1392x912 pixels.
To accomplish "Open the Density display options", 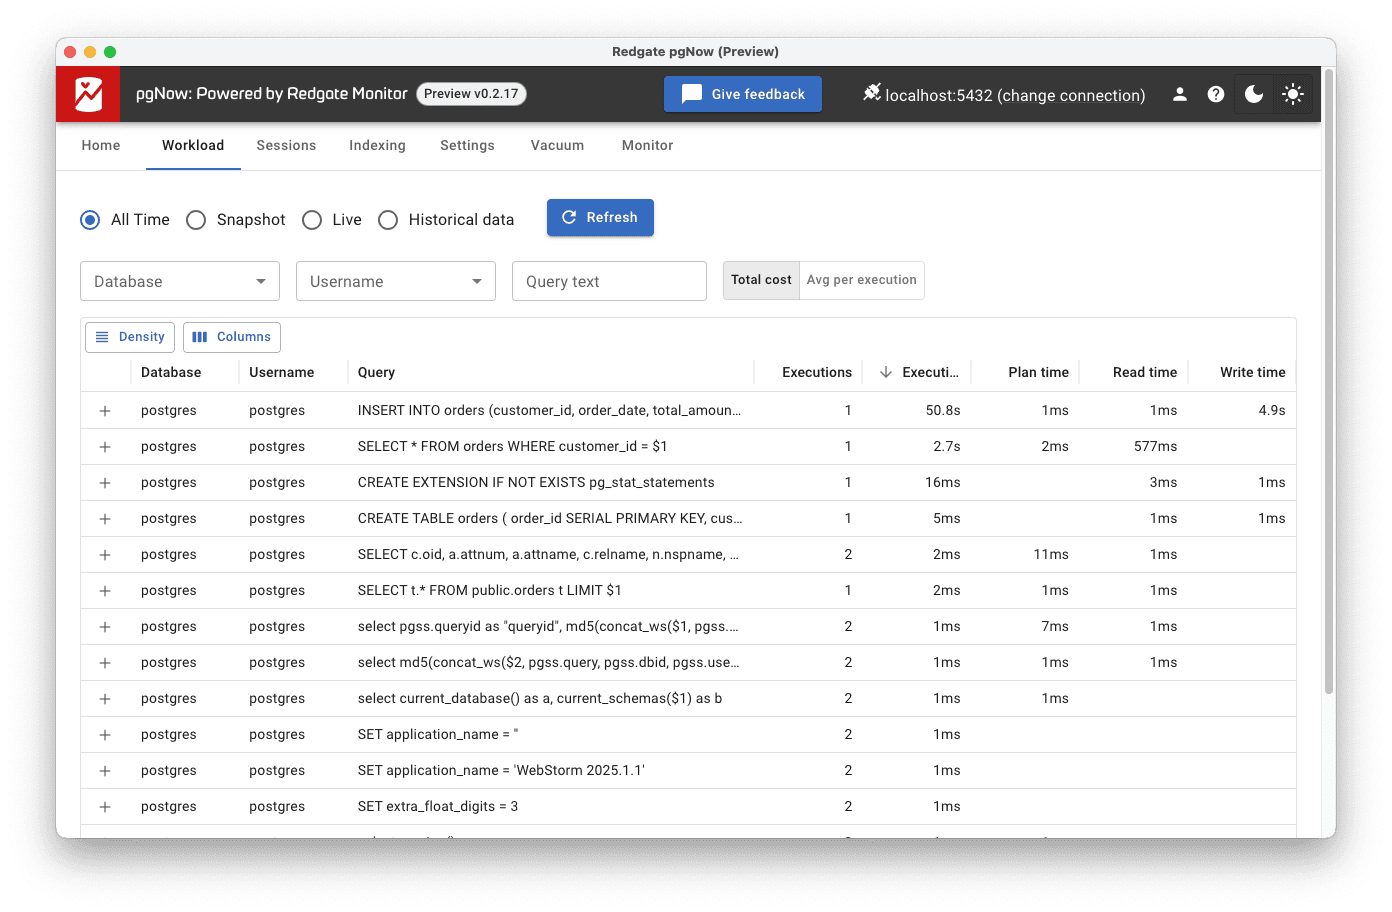I will [129, 337].
